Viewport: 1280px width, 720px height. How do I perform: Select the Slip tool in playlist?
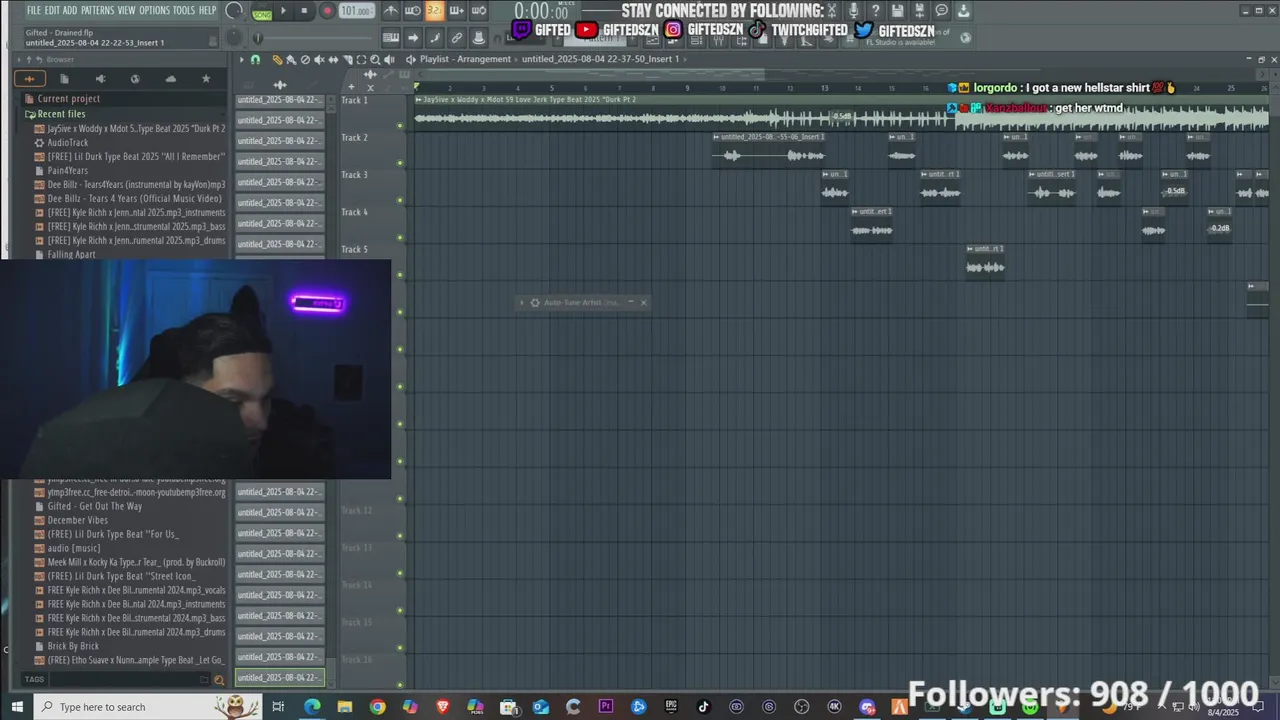tap(333, 59)
